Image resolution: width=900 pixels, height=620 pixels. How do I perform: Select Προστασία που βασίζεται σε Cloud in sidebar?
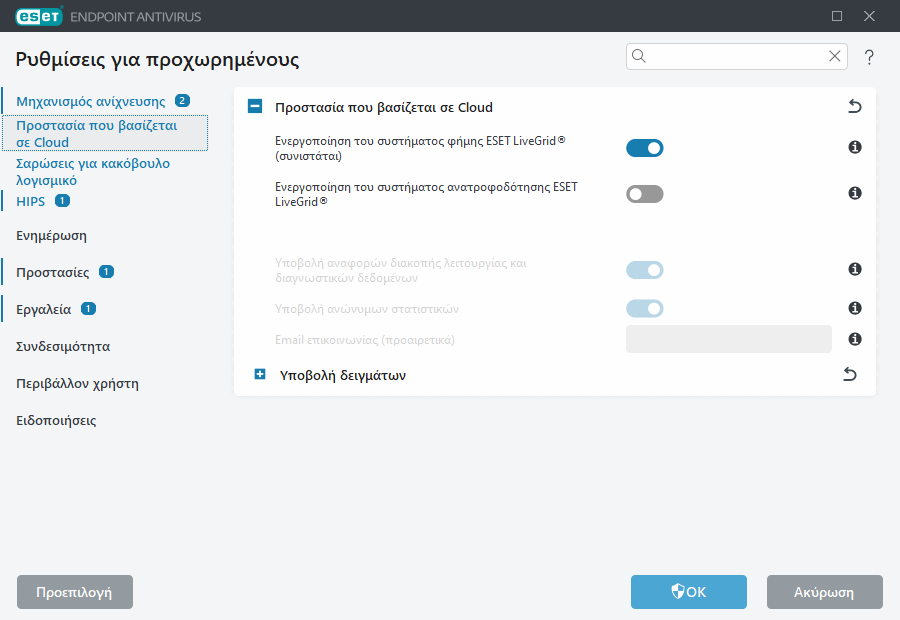[105, 133]
